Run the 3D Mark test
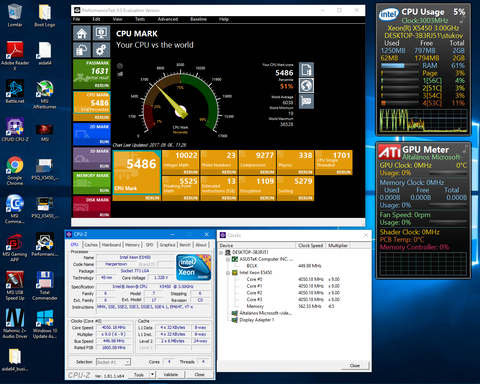Screen dimensions: 480x384 (x=104, y=166)
